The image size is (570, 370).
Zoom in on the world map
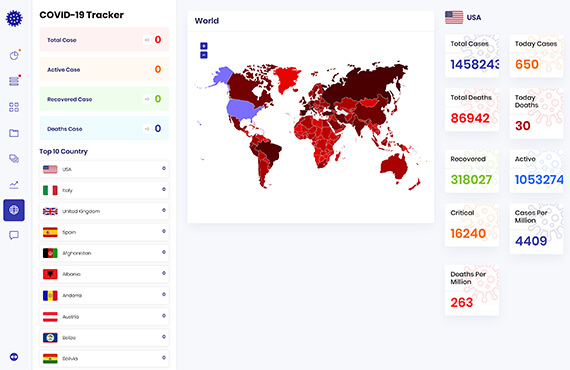[204, 46]
